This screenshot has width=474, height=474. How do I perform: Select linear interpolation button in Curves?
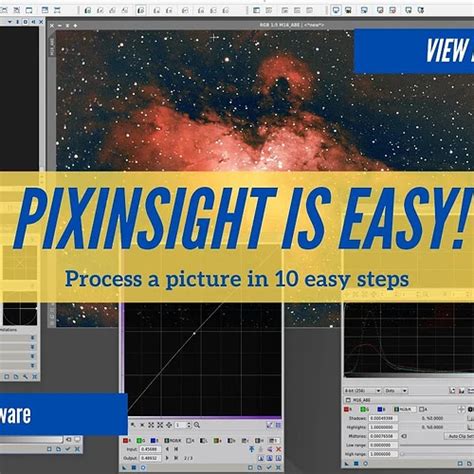point(278,458)
